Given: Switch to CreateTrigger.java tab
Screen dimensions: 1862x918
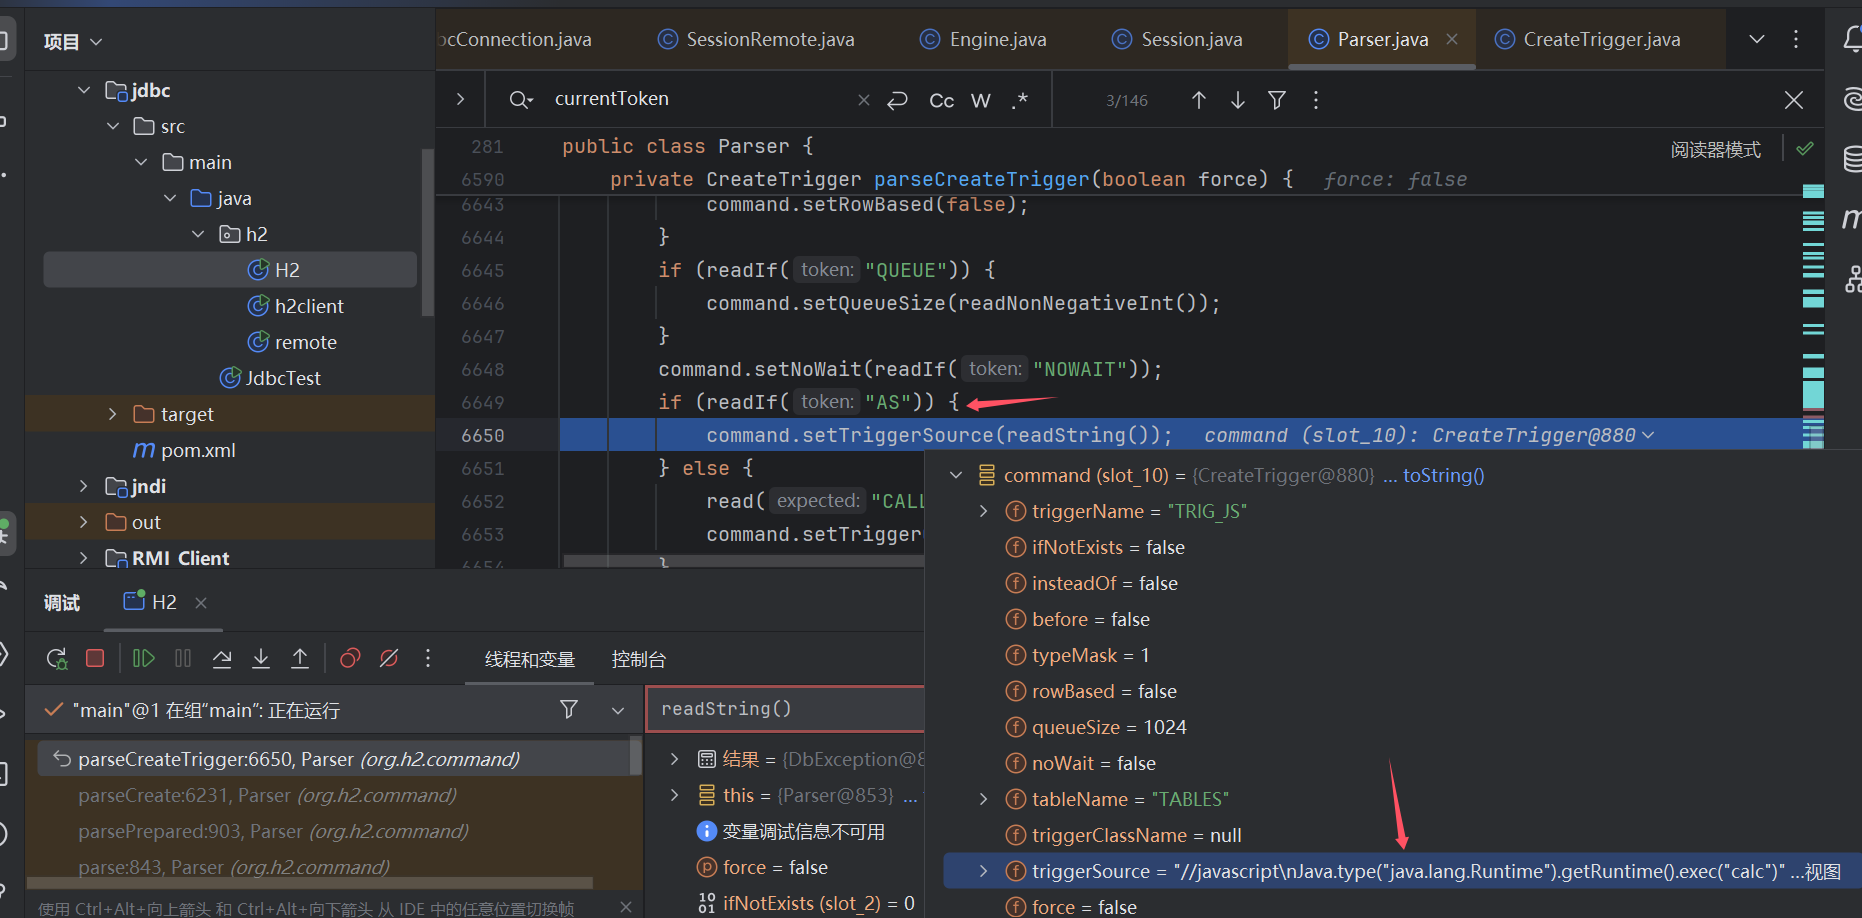Looking at the screenshot, I should point(1587,39).
